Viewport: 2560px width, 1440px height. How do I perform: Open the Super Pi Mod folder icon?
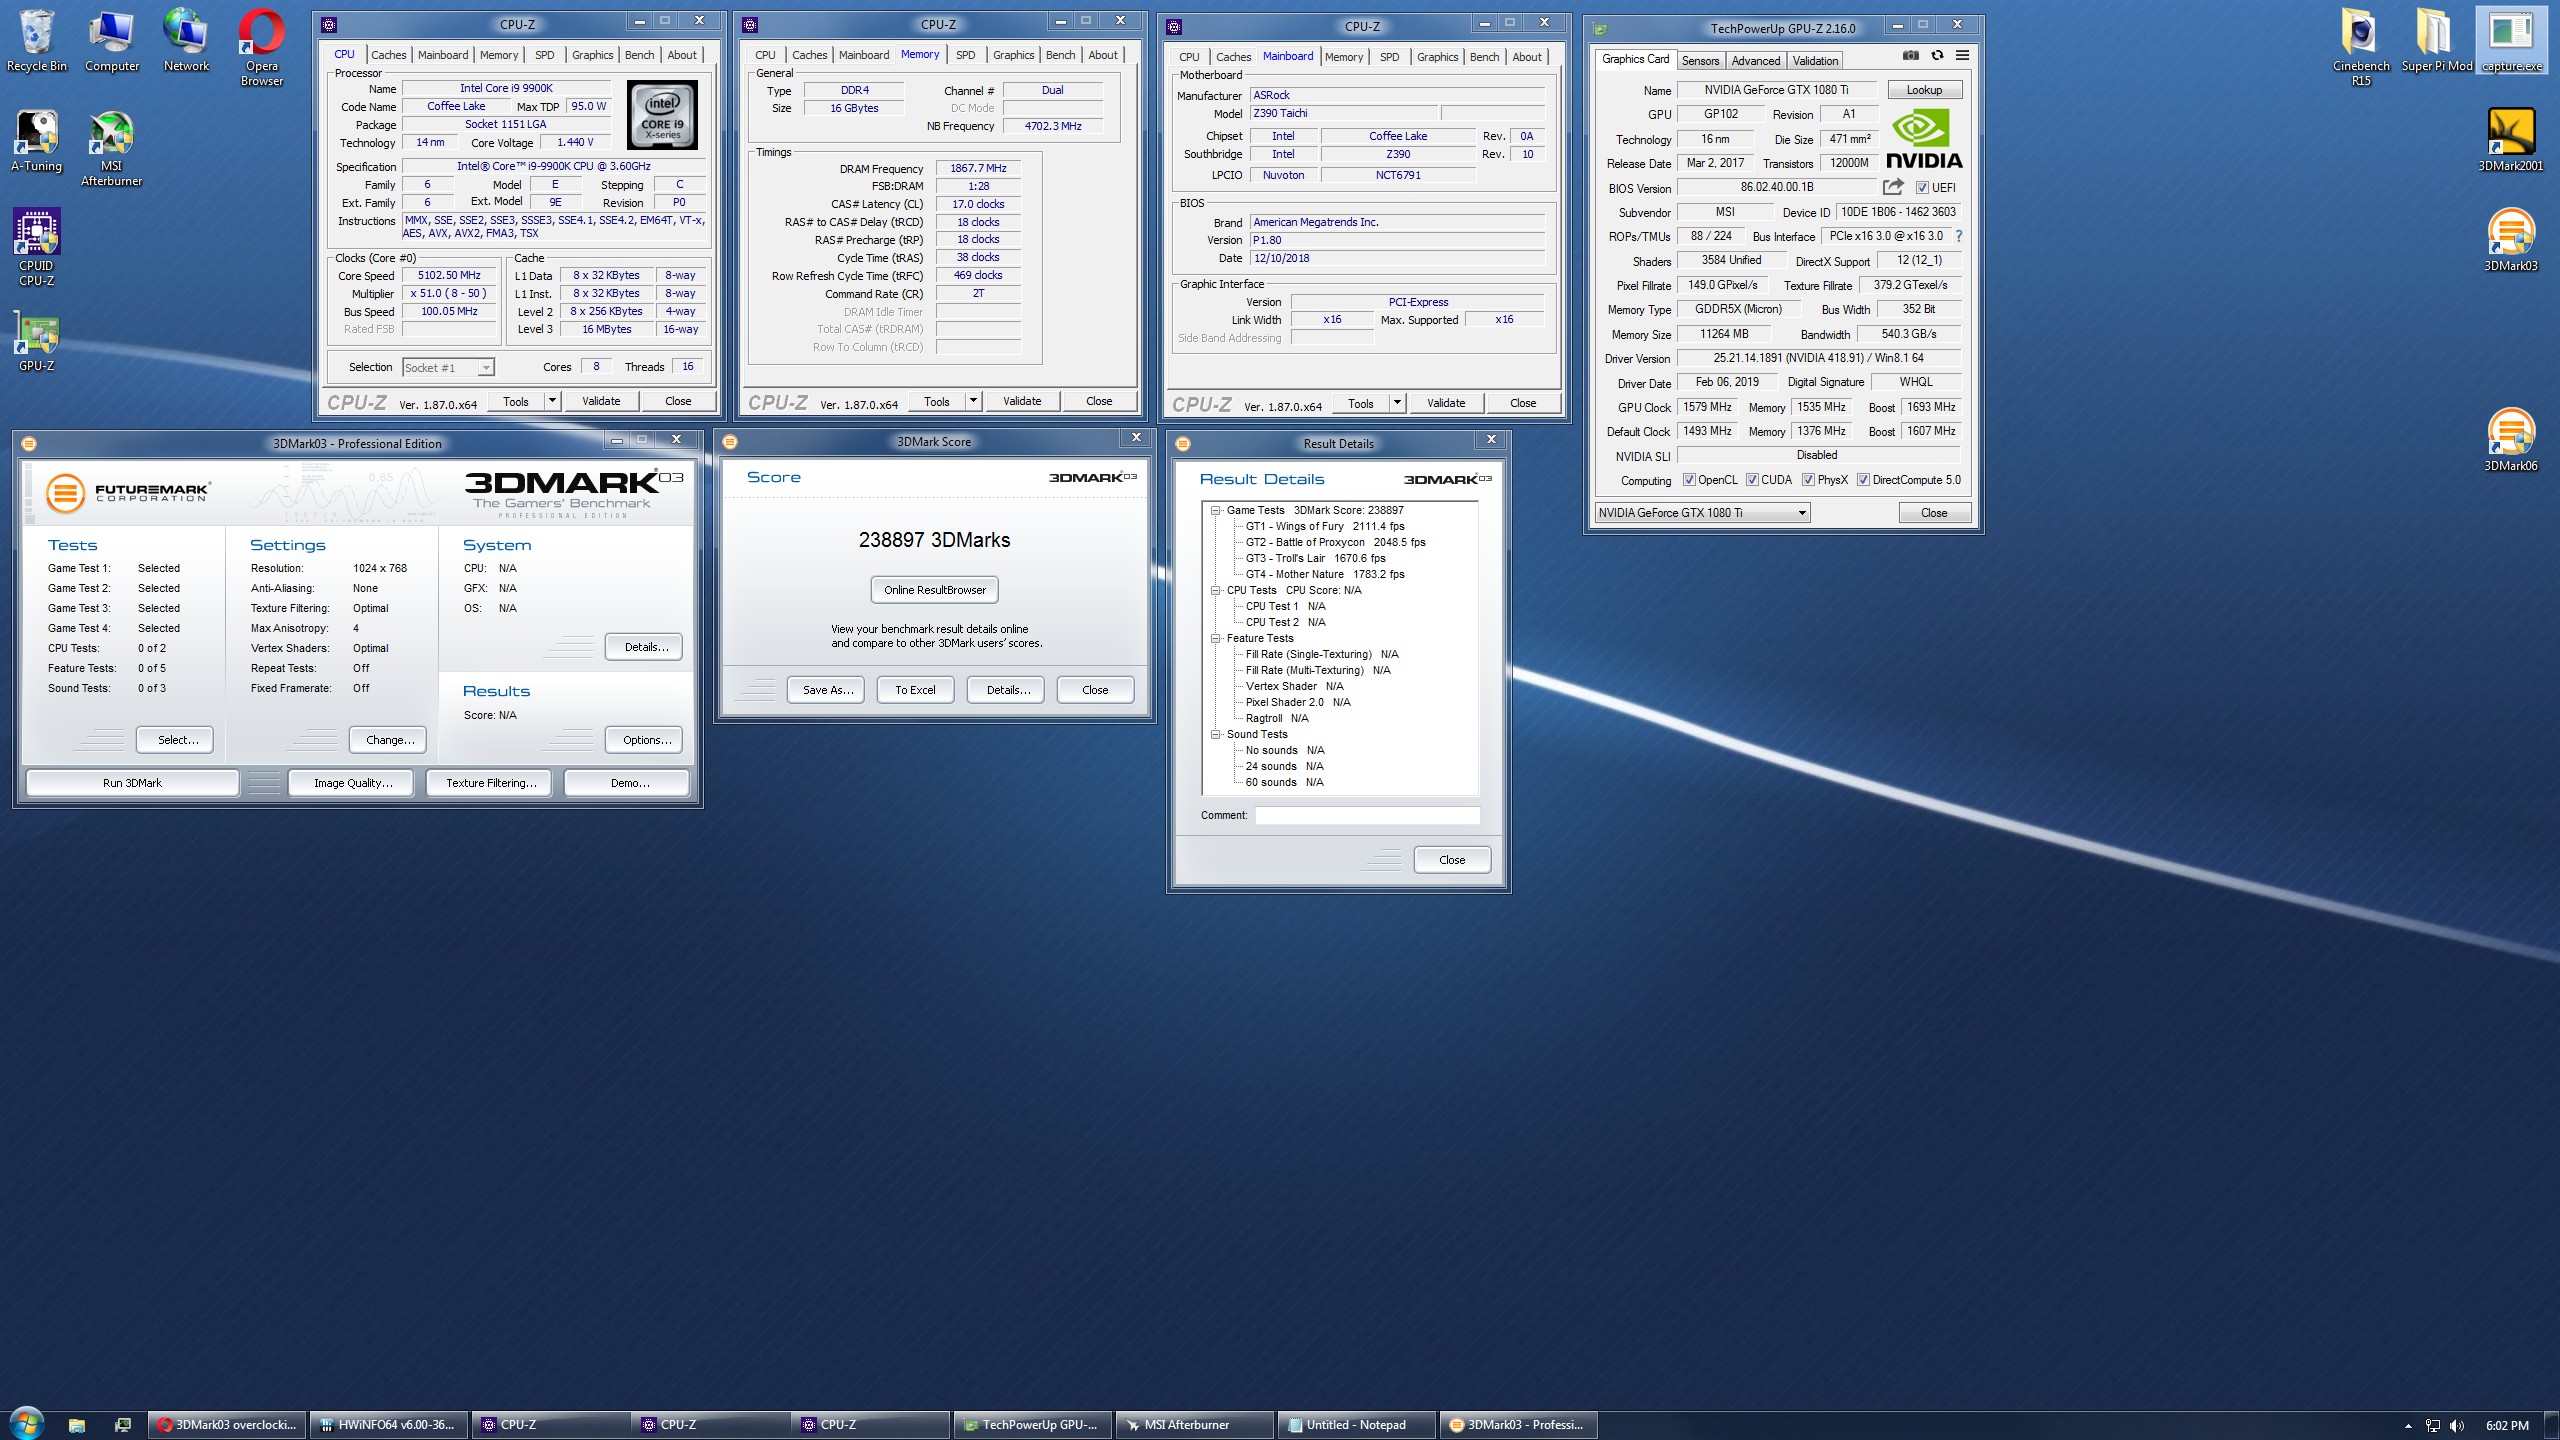coord(2437,41)
